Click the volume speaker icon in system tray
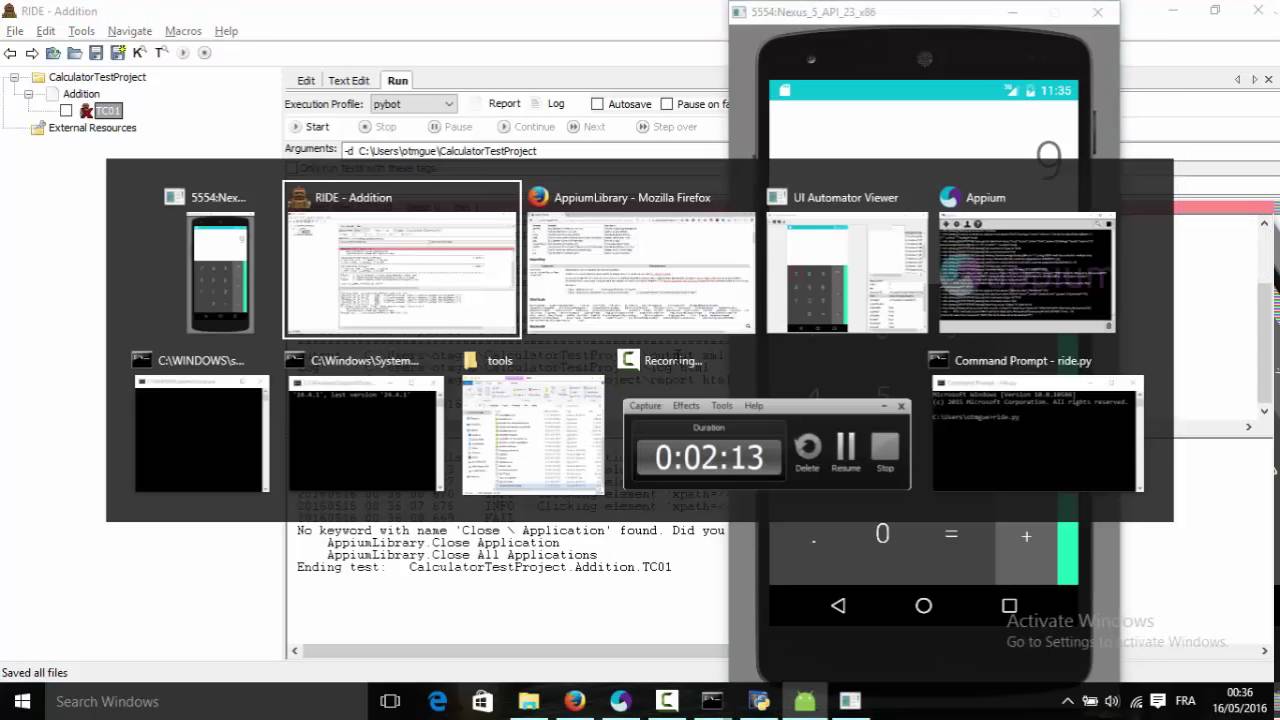The image size is (1280, 720). pos(1111,701)
